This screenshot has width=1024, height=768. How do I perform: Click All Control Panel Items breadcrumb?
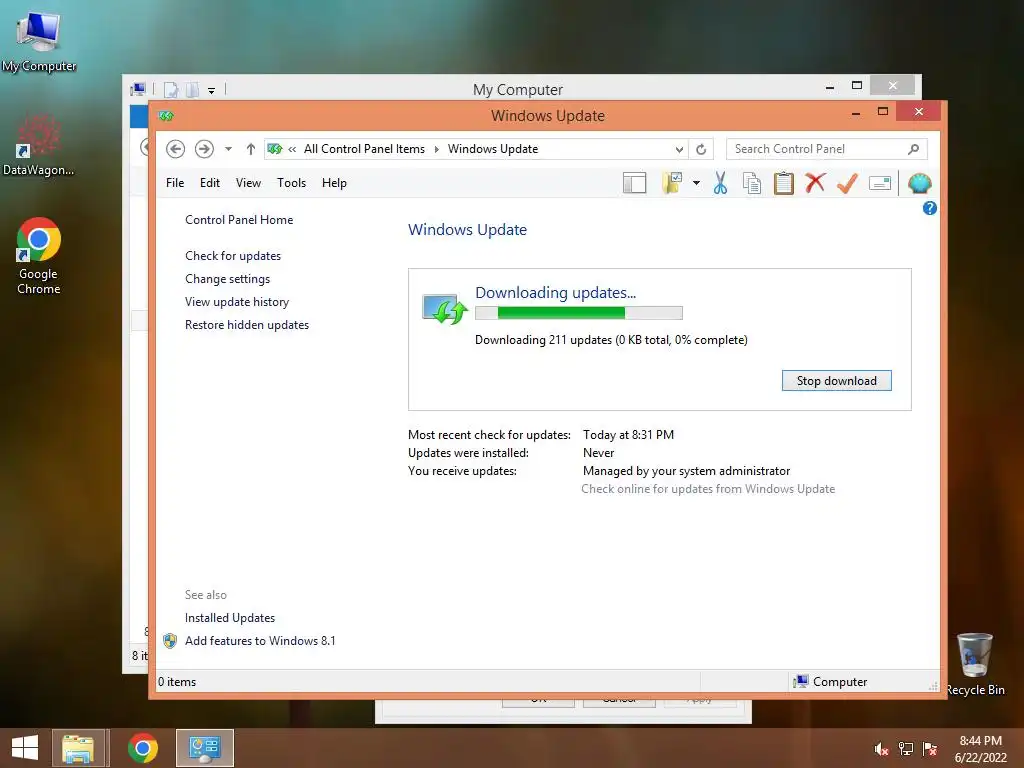(x=364, y=149)
